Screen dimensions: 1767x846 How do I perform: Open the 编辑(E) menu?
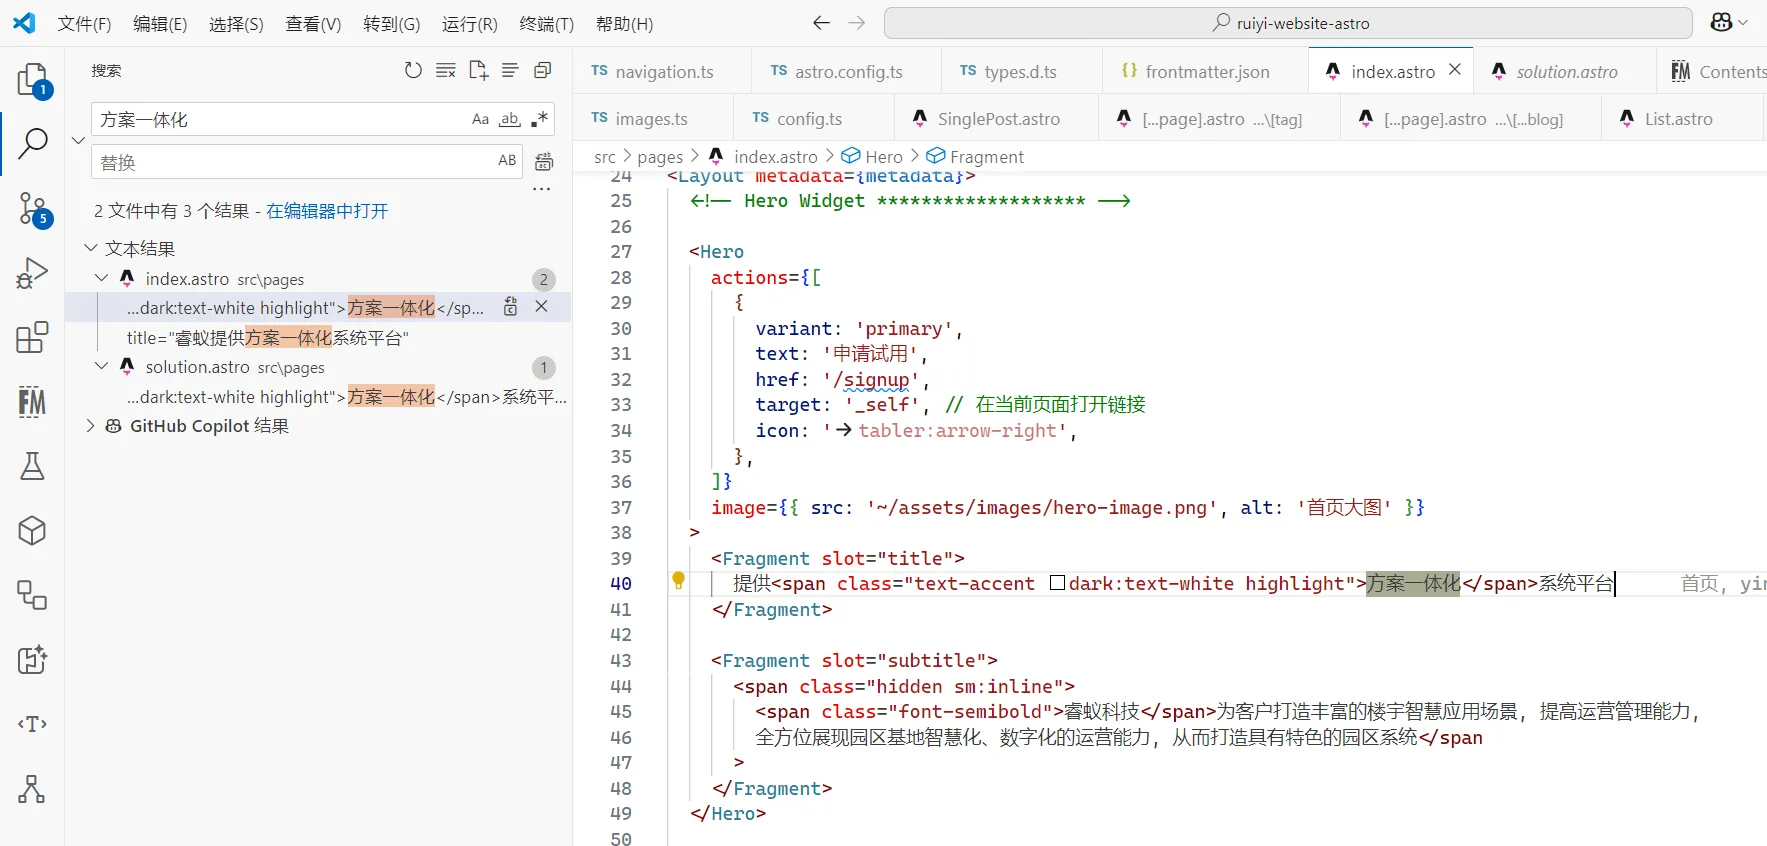[160, 24]
